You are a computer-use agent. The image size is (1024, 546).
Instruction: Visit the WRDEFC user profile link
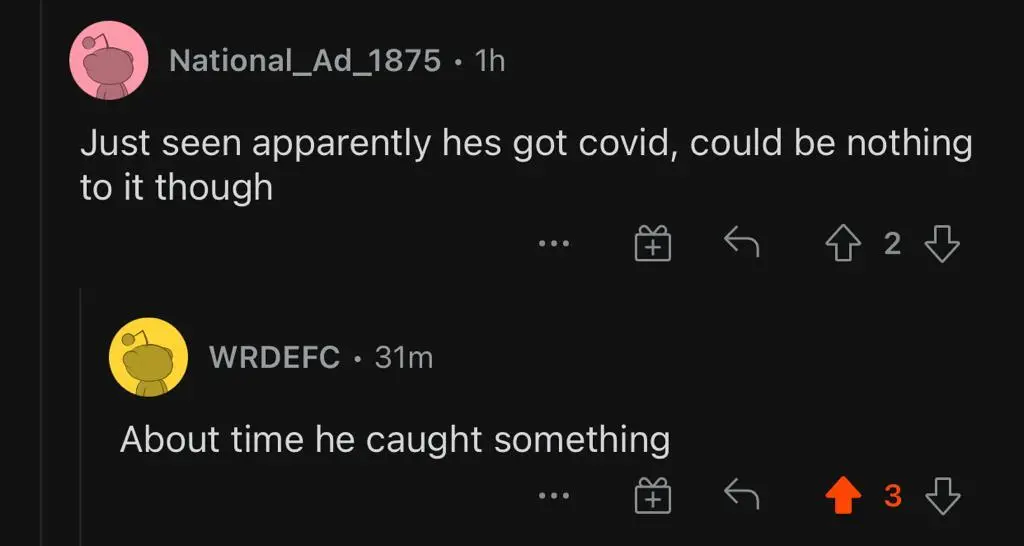pos(274,357)
